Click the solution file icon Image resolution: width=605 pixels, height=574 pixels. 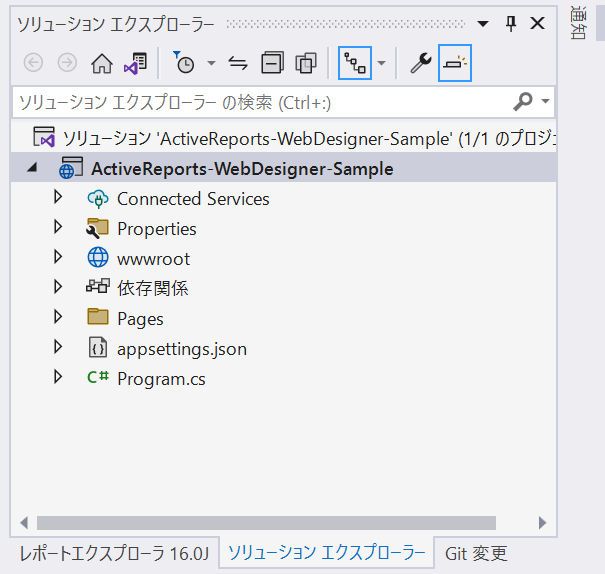pos(44,137)
